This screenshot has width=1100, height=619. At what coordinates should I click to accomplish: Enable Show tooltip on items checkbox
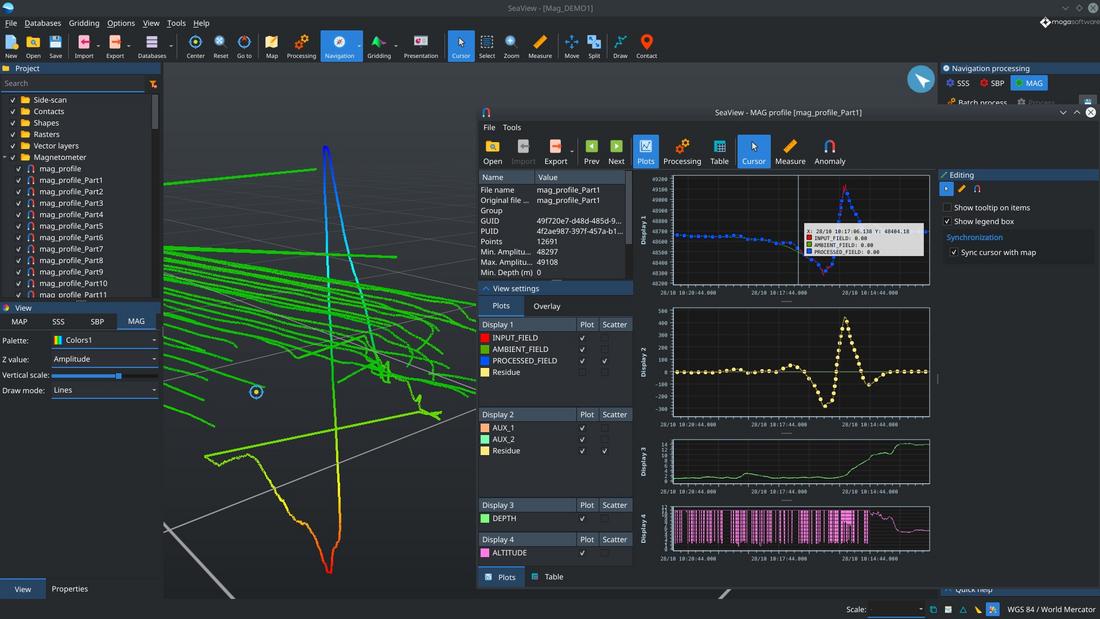click(947, 208)
